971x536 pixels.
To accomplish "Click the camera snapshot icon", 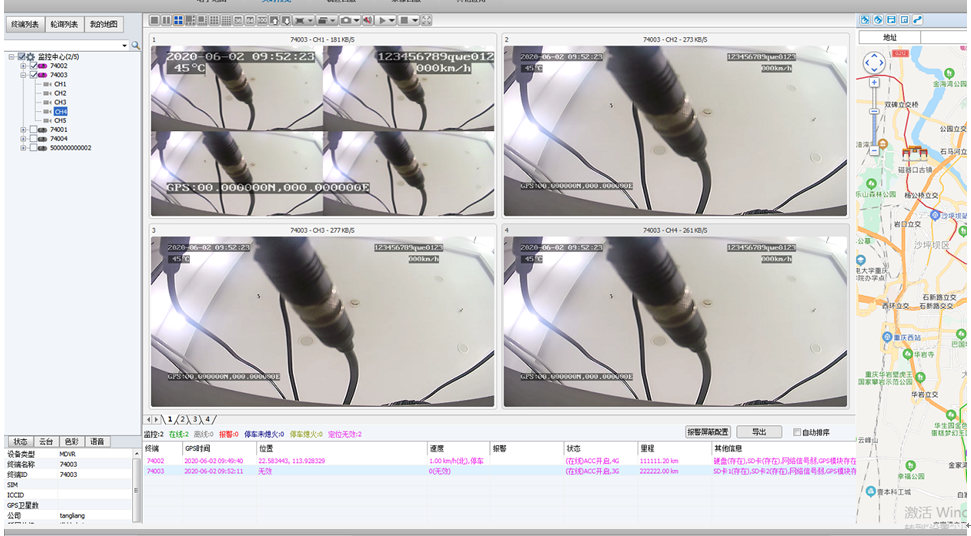I will click(346, 20).
